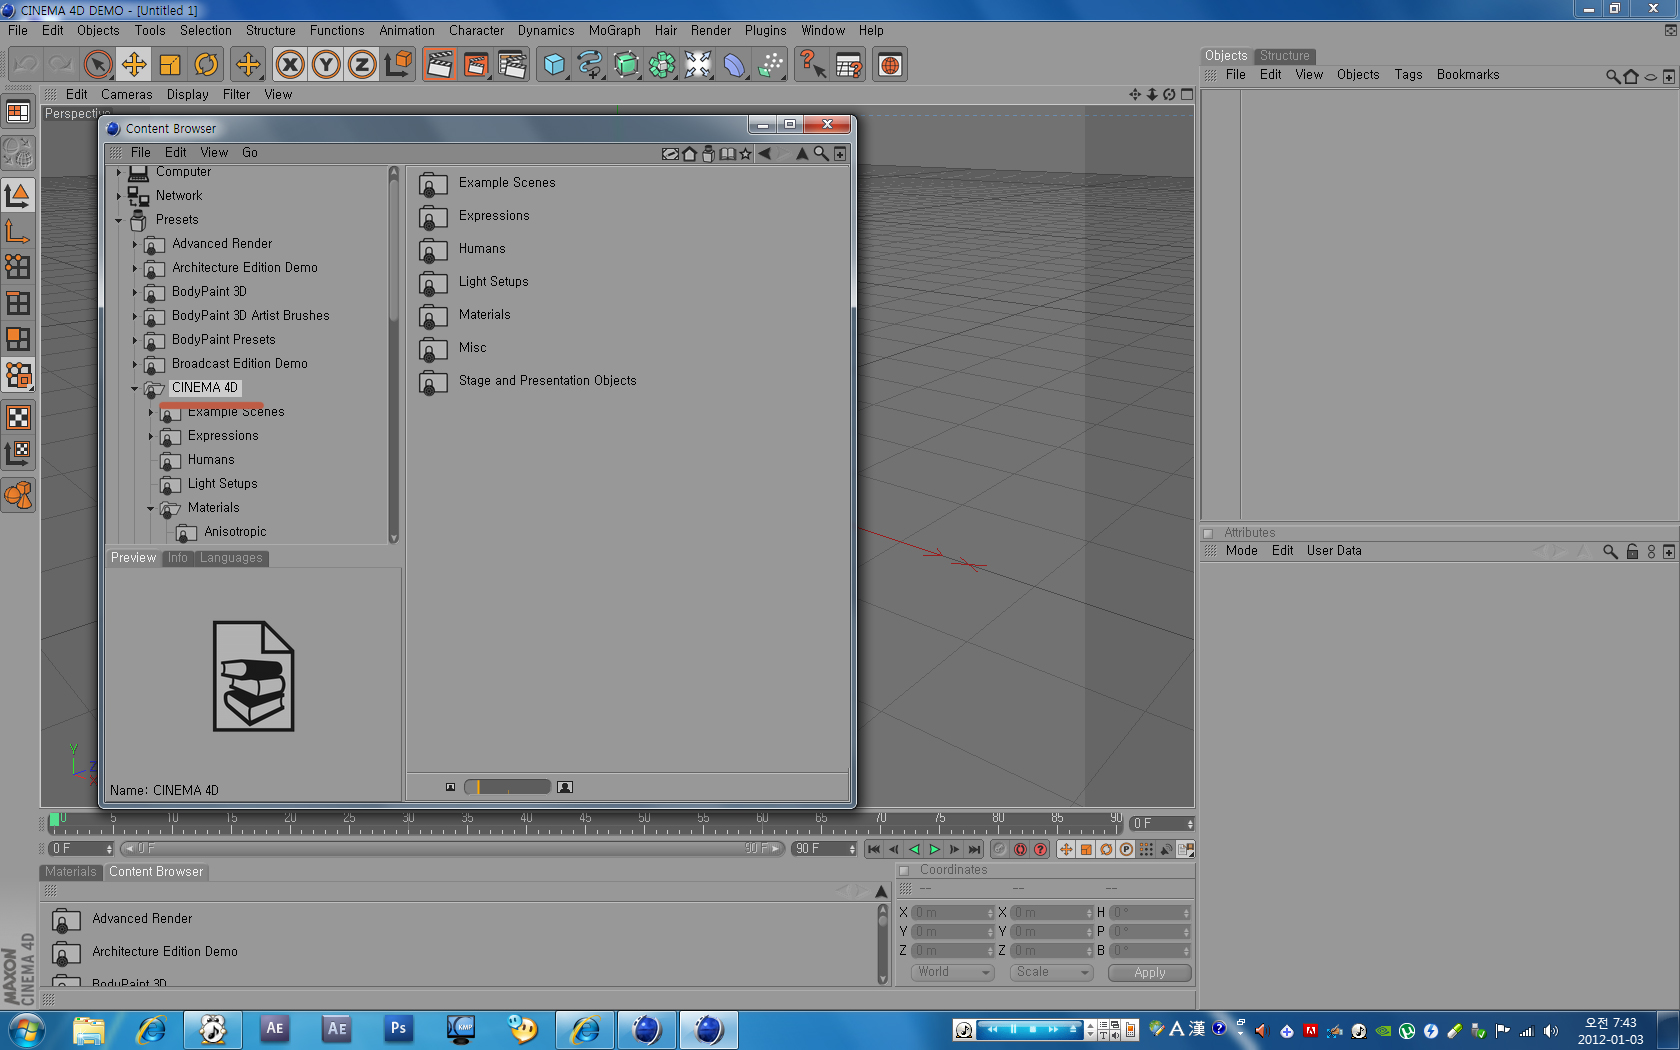Viewport: 1680px width, 1050px height.
Task: Adjust the thumbnail size slider in browser
Action: 508,787
